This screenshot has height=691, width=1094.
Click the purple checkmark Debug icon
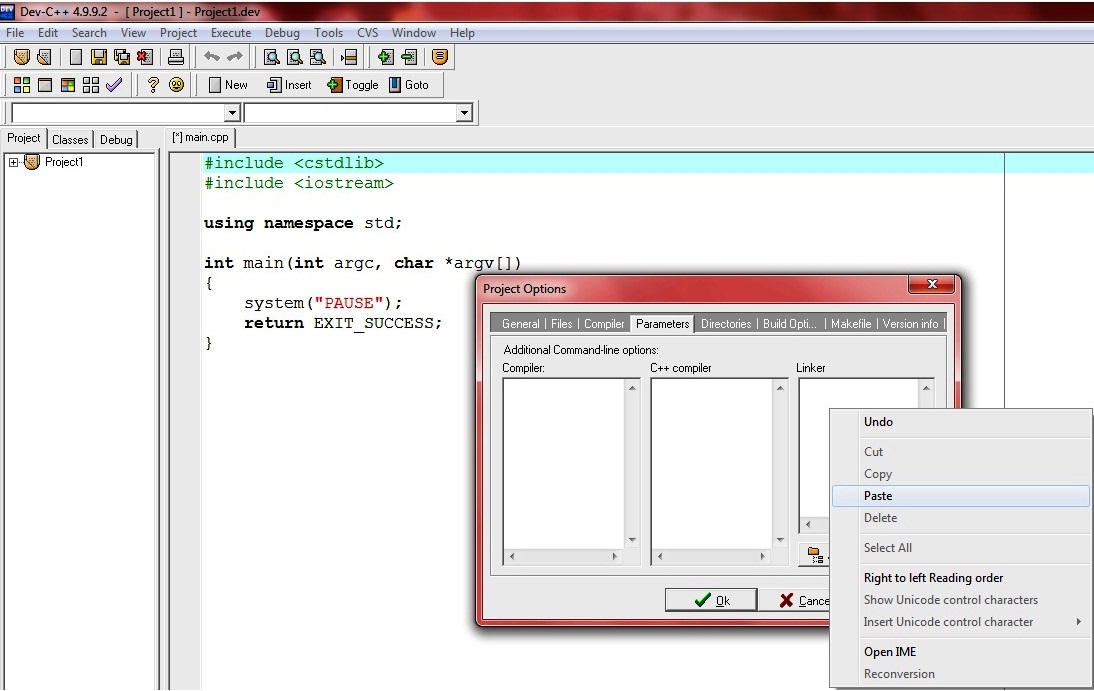coord(114,85)
